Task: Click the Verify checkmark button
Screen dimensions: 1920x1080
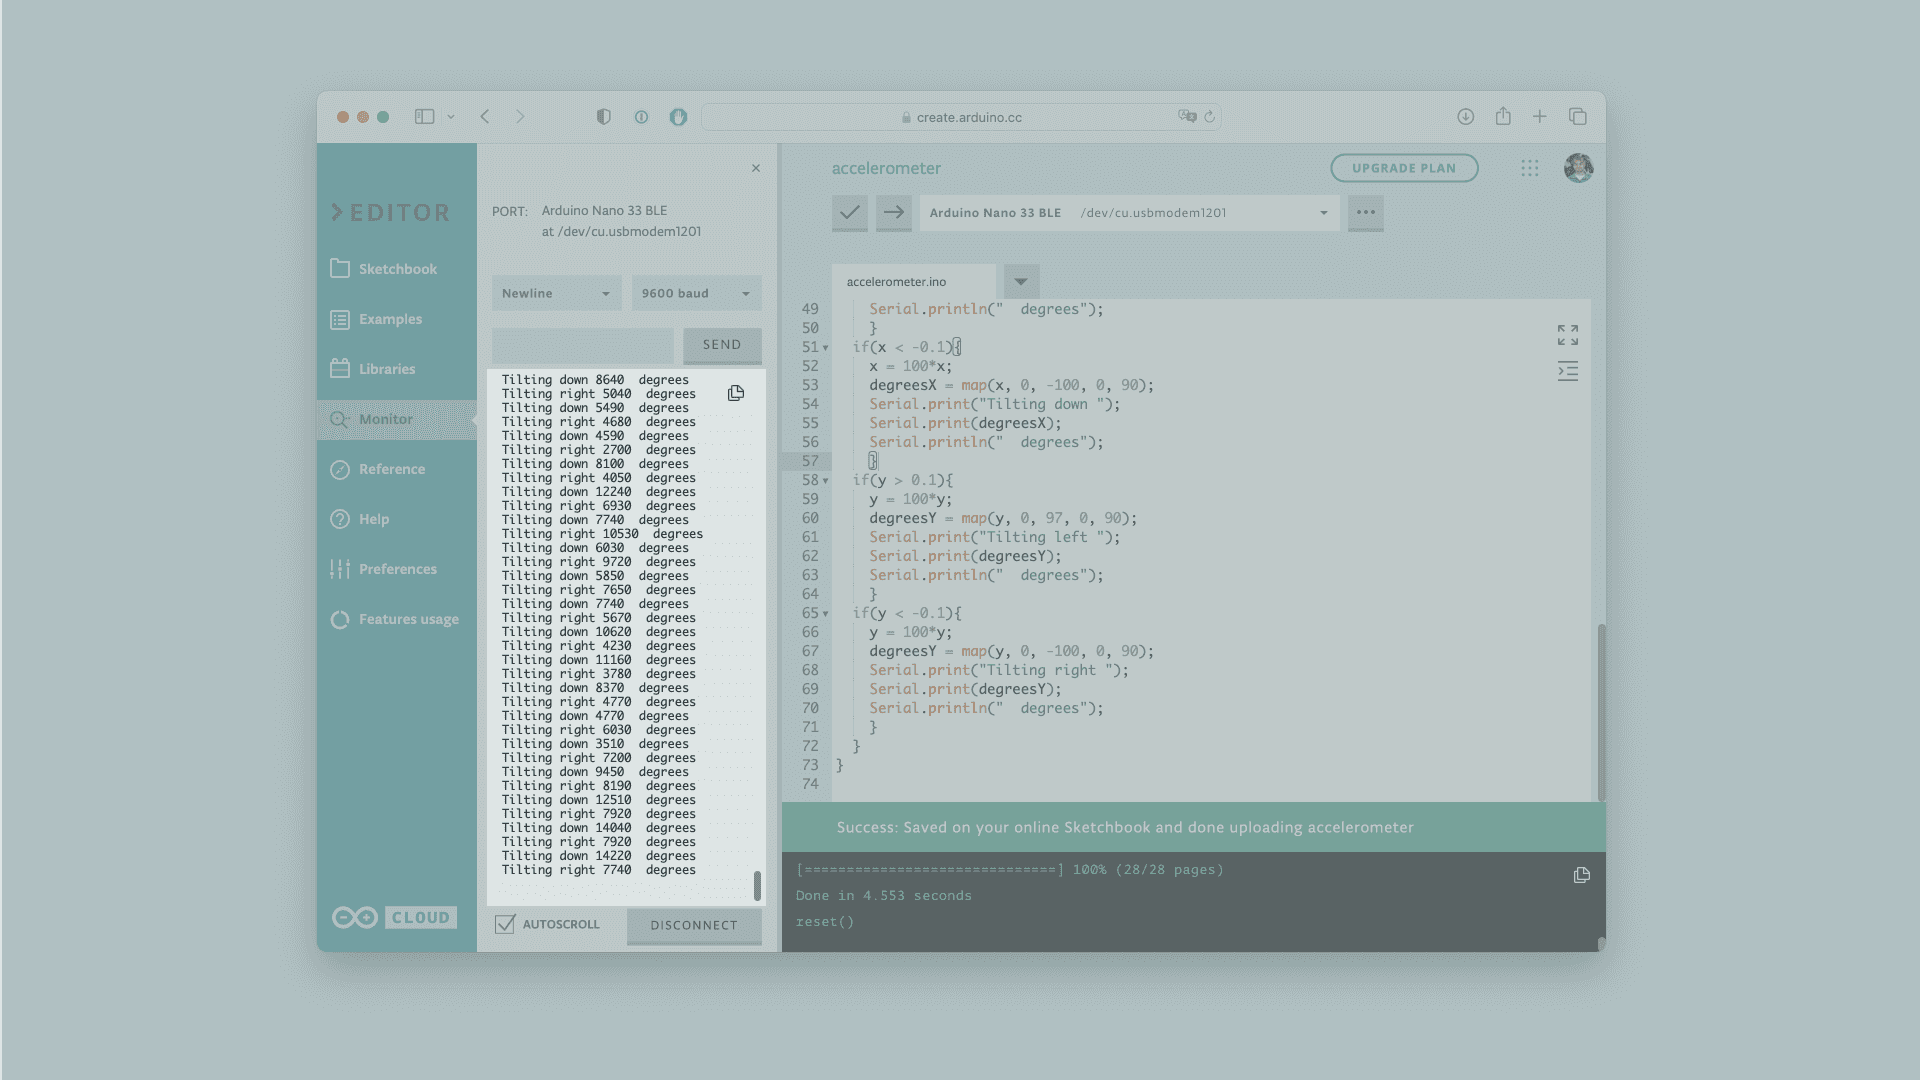Action: 849,213
